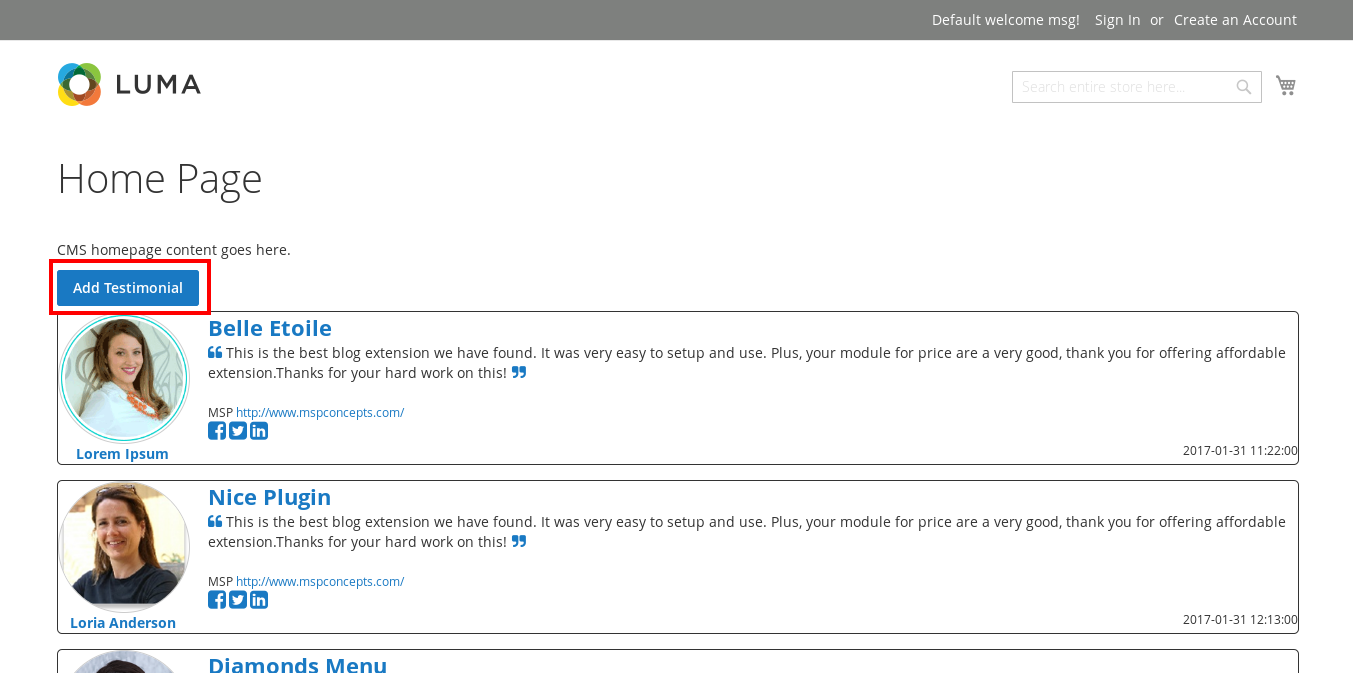Open the Create an Account link
The image size is (1353, 673).
1235,20
